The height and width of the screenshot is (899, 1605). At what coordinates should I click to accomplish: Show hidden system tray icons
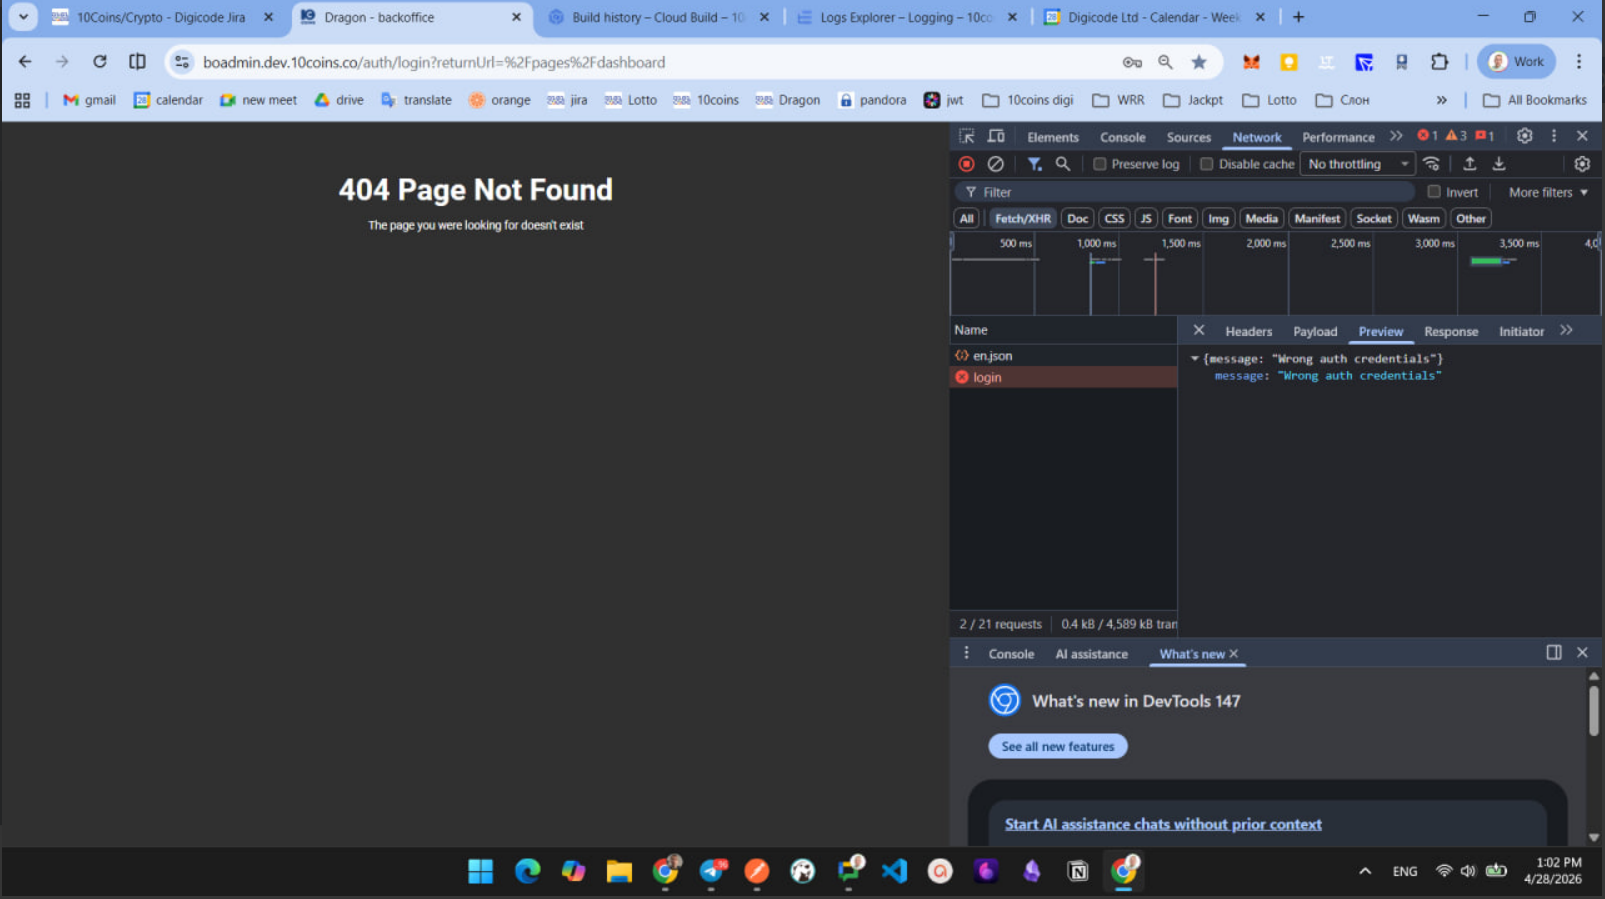[x=1365, y=871]
